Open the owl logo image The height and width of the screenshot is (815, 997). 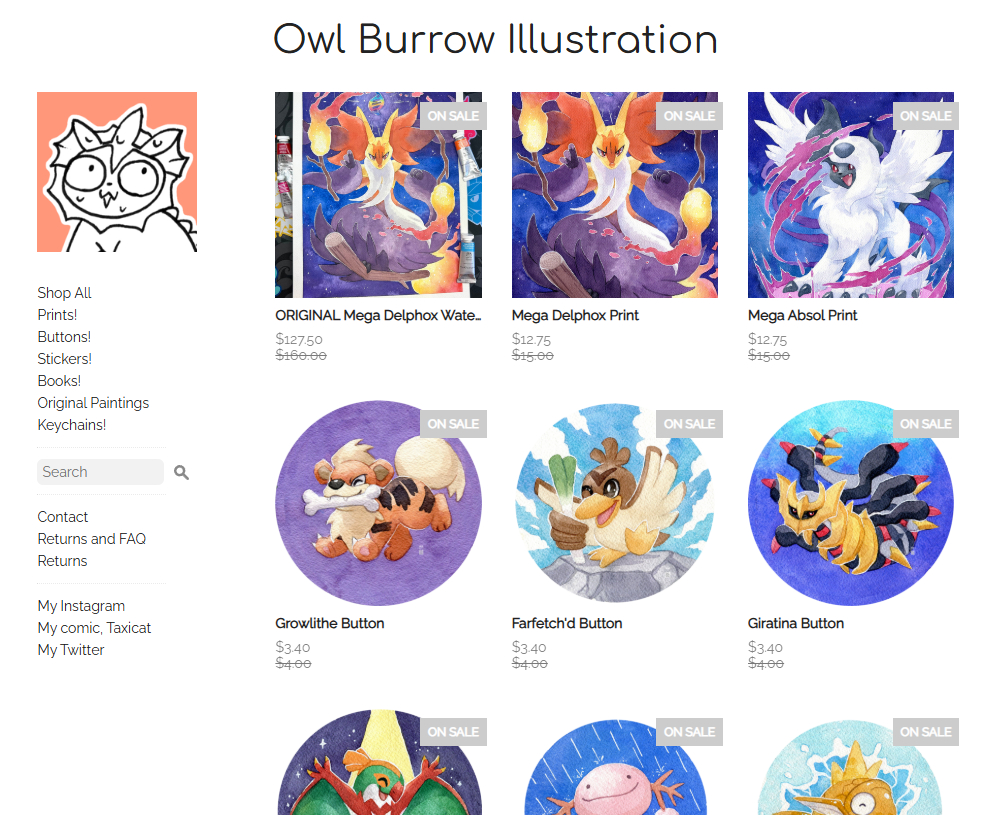point(117,172)
